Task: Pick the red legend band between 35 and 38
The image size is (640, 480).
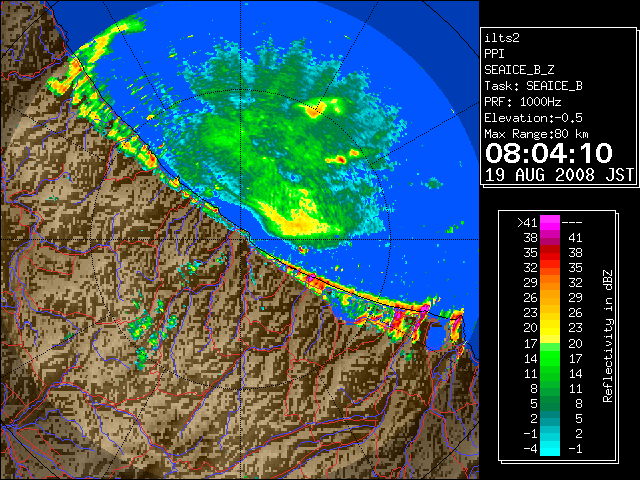Action: pyautogui.click(x=550, y=252)
